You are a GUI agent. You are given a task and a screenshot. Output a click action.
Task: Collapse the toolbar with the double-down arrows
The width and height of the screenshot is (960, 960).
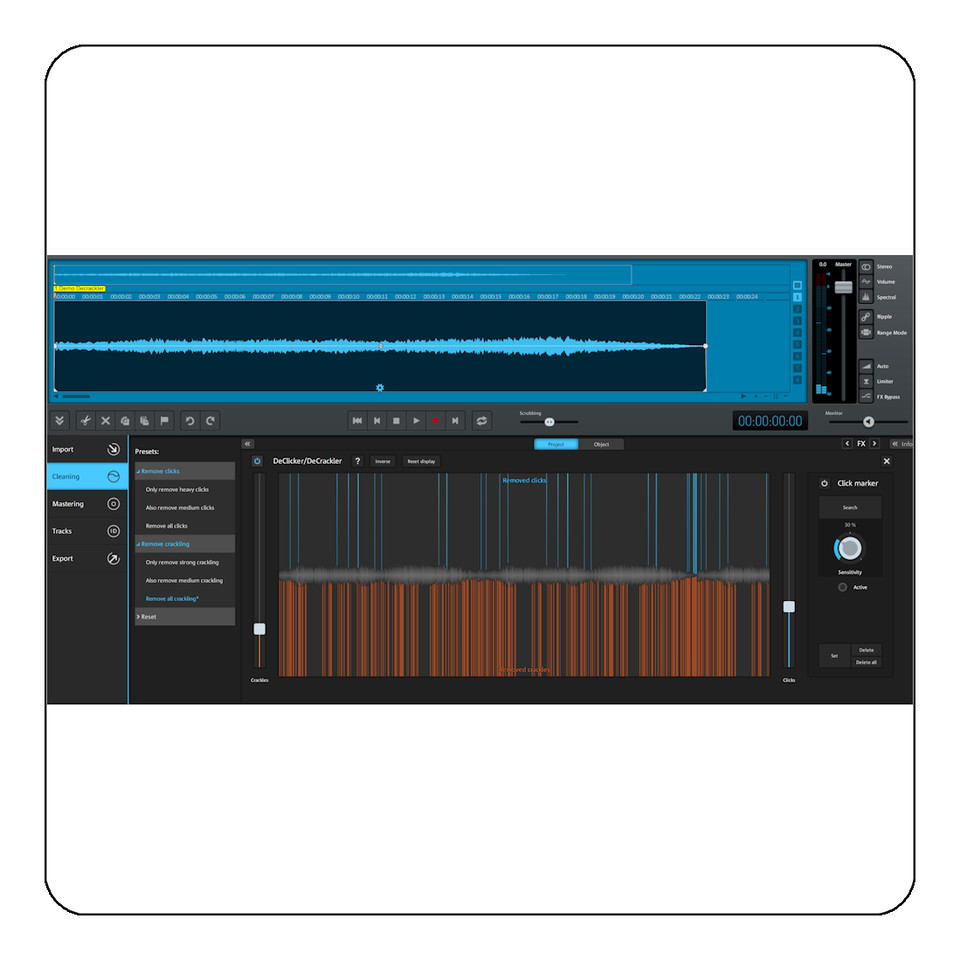(x=59, y=421)
